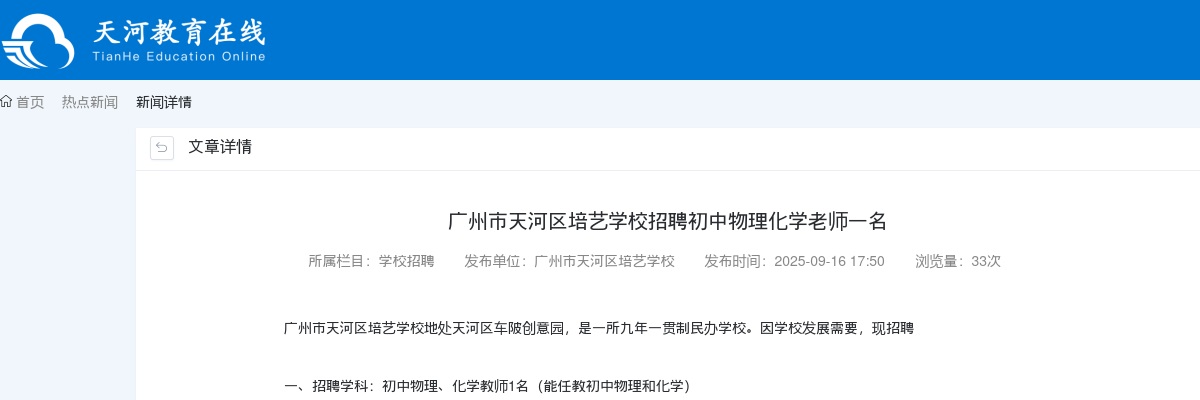Click the cloud logo icon
1200x400 pixels.
[38, 40]
